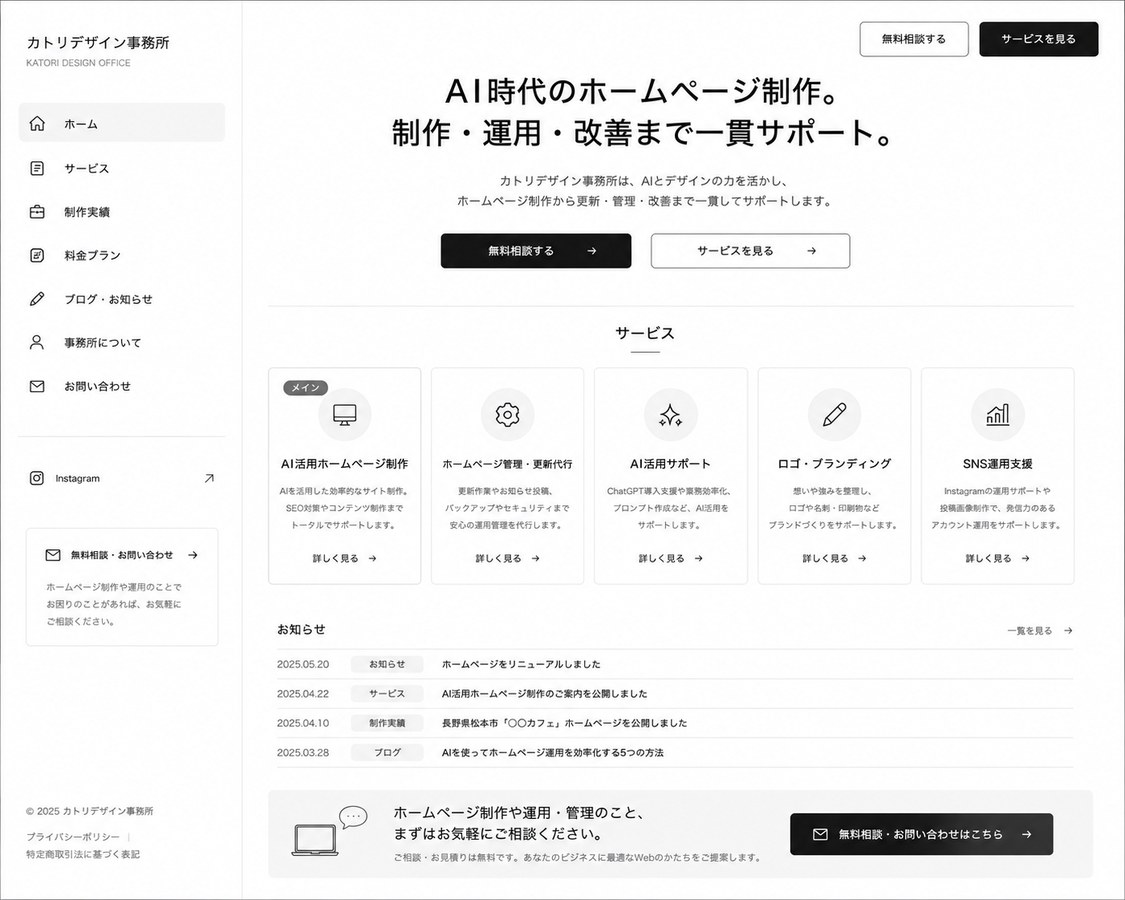1125x900 pixels.
Task: Click the サービス tag on 2025.04.22 row
Action: [x=387, y=694]
